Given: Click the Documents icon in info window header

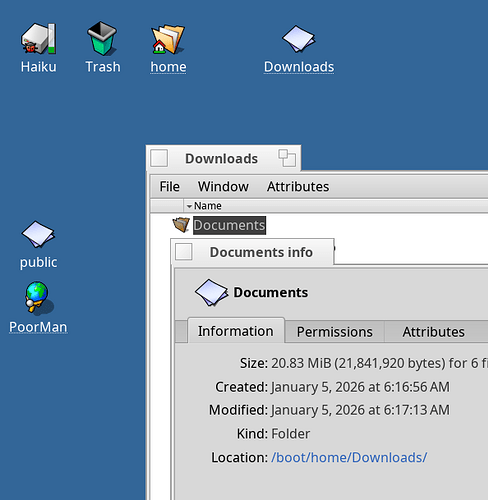Looking at the screenshot, I should click(211, 292).
